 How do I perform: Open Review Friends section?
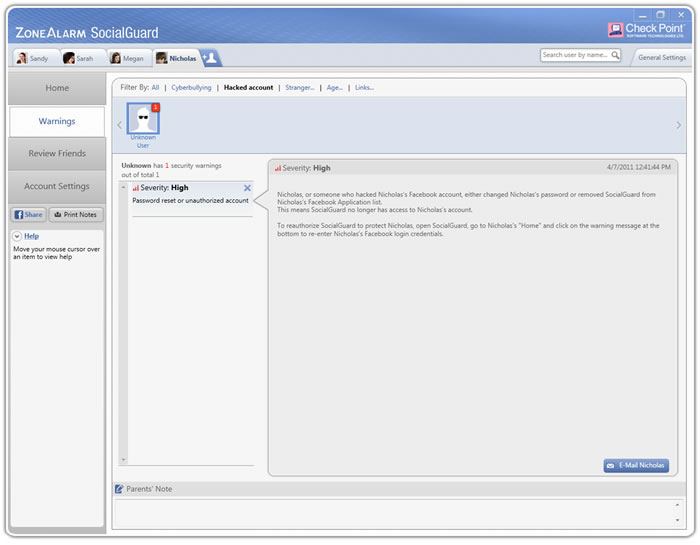point(57,154)
